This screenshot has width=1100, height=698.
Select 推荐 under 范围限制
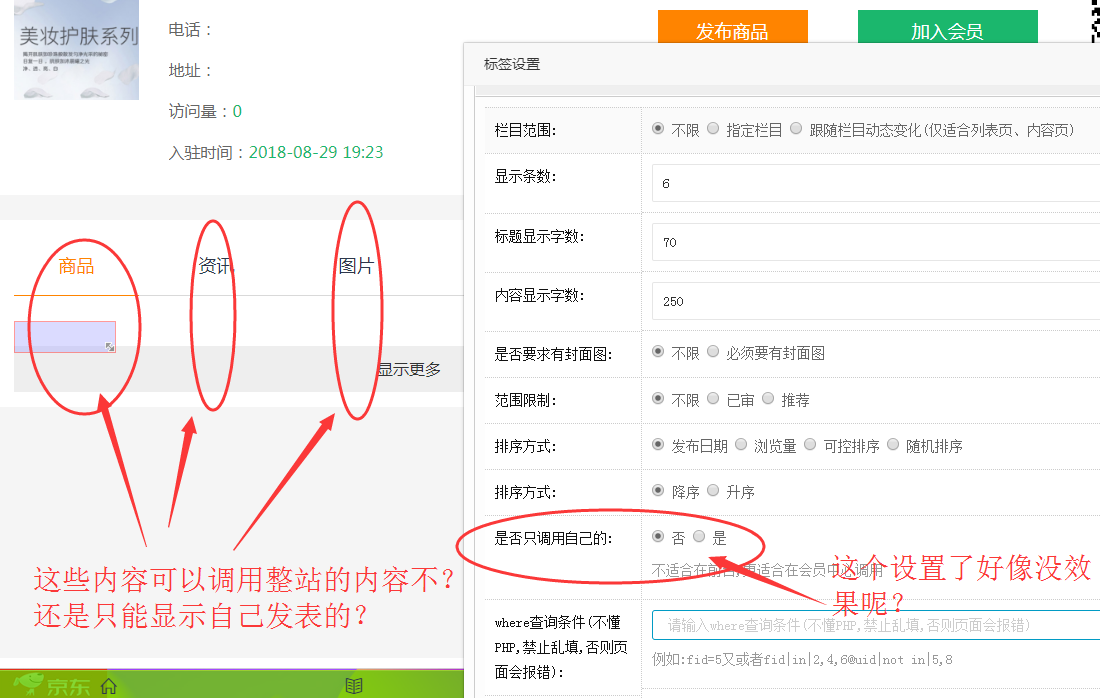coord(768,399)
